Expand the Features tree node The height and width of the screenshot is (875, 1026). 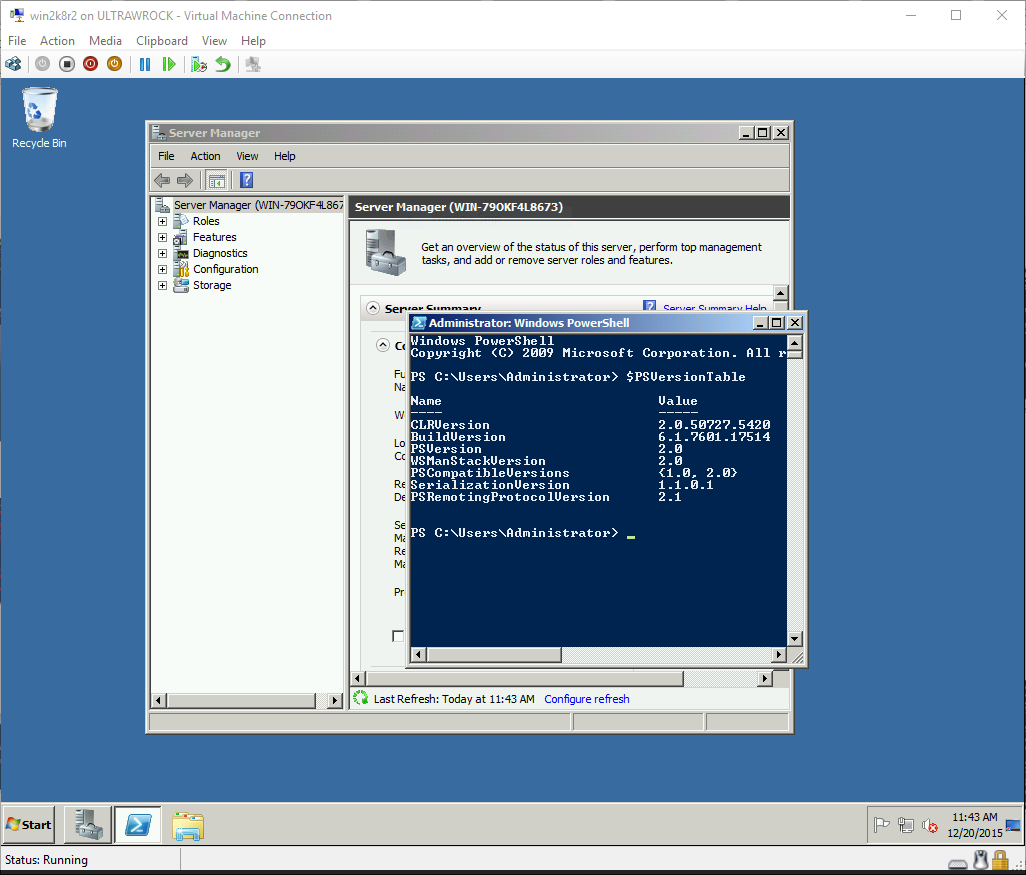click(162, 238)
